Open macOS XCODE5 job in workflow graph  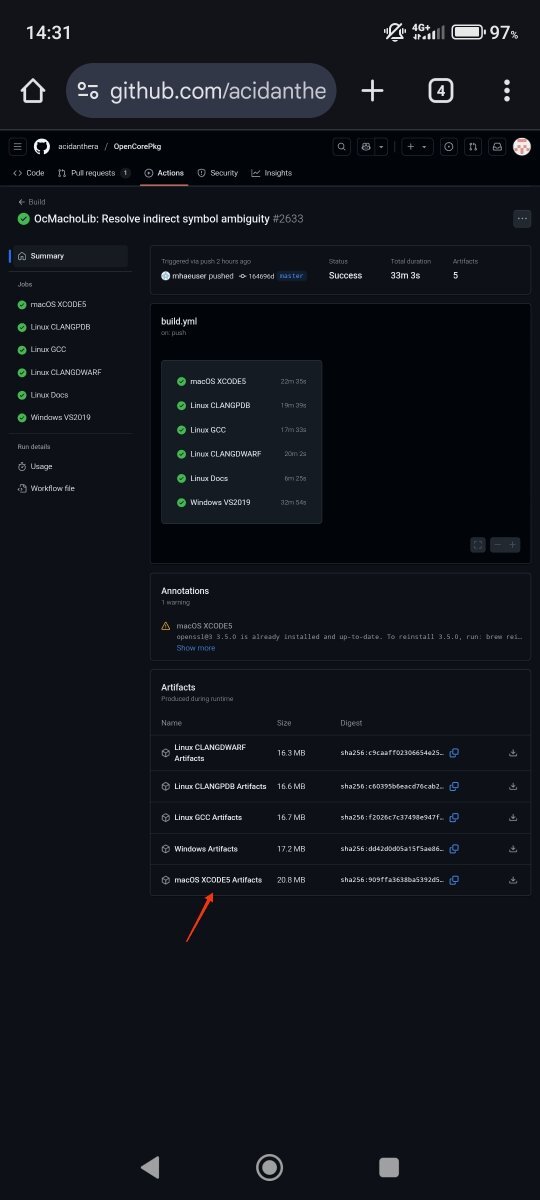coord(242,381)
